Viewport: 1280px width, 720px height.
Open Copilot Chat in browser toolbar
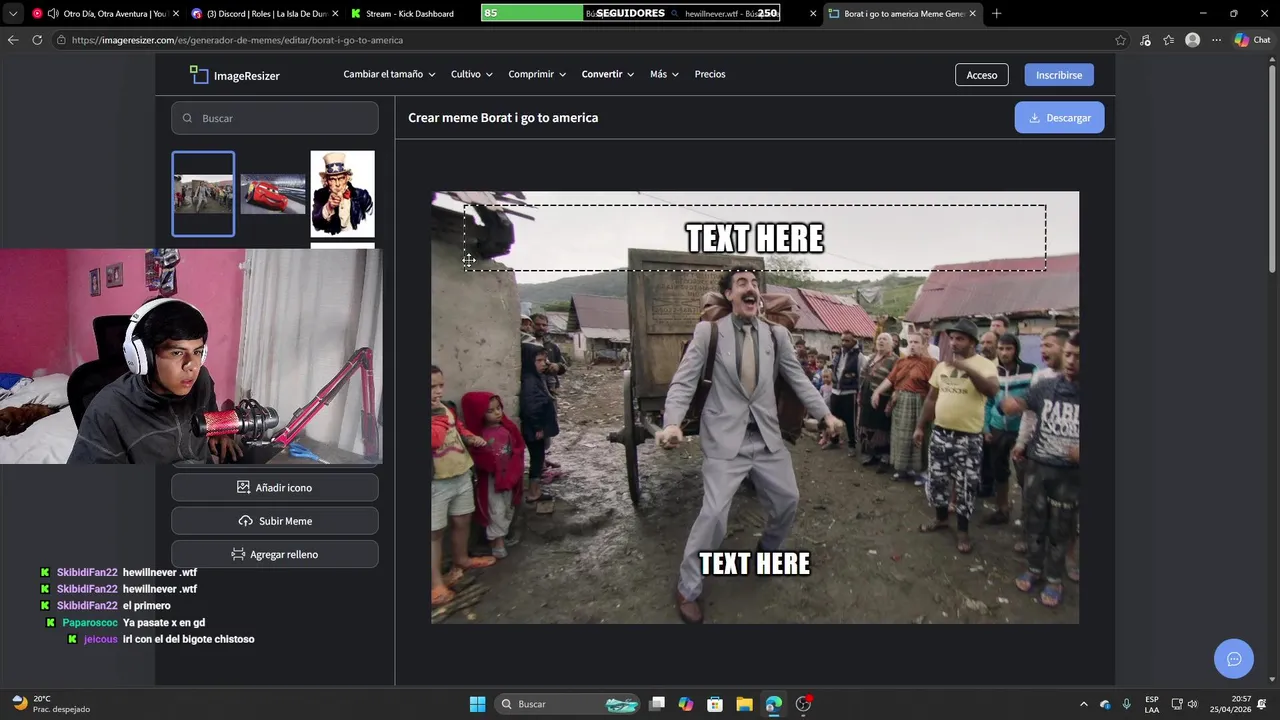point(1251,40)
